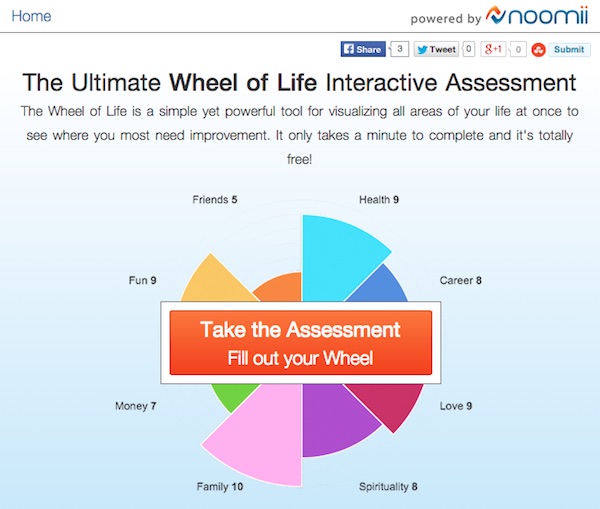Image resolution: width=600 pixels, height=509 pixels.
Task: Click the green Money wheel segment
Action: (x=232, y=396)
